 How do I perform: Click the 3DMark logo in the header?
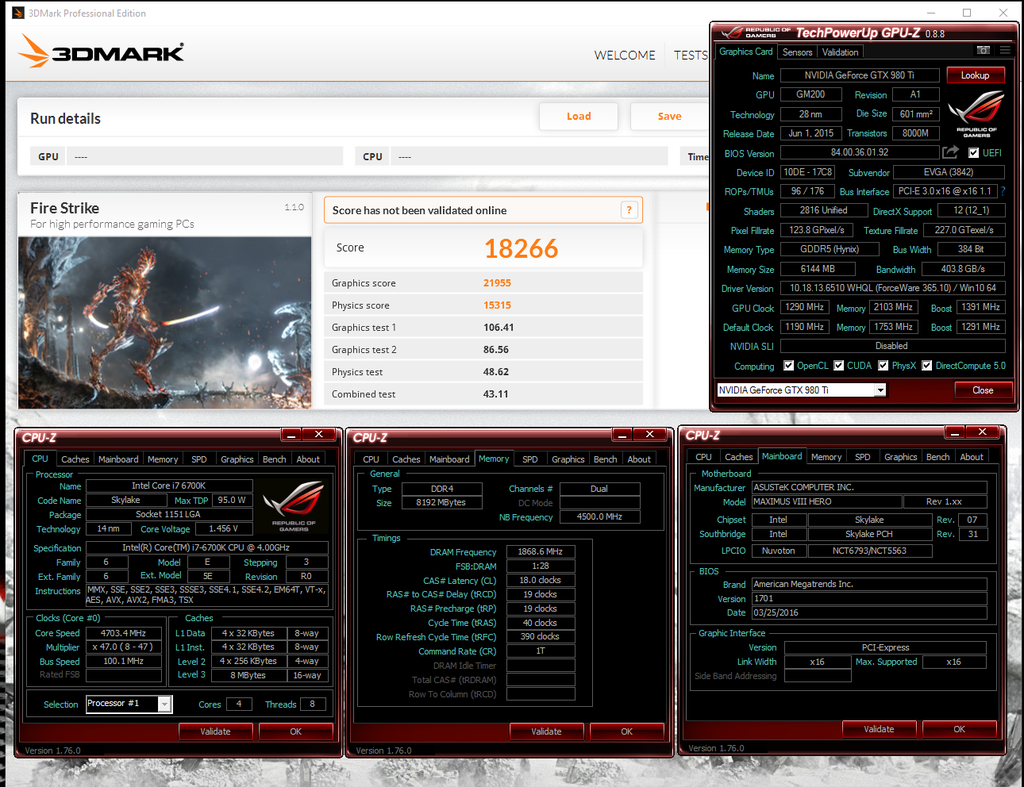coord(101,50)
